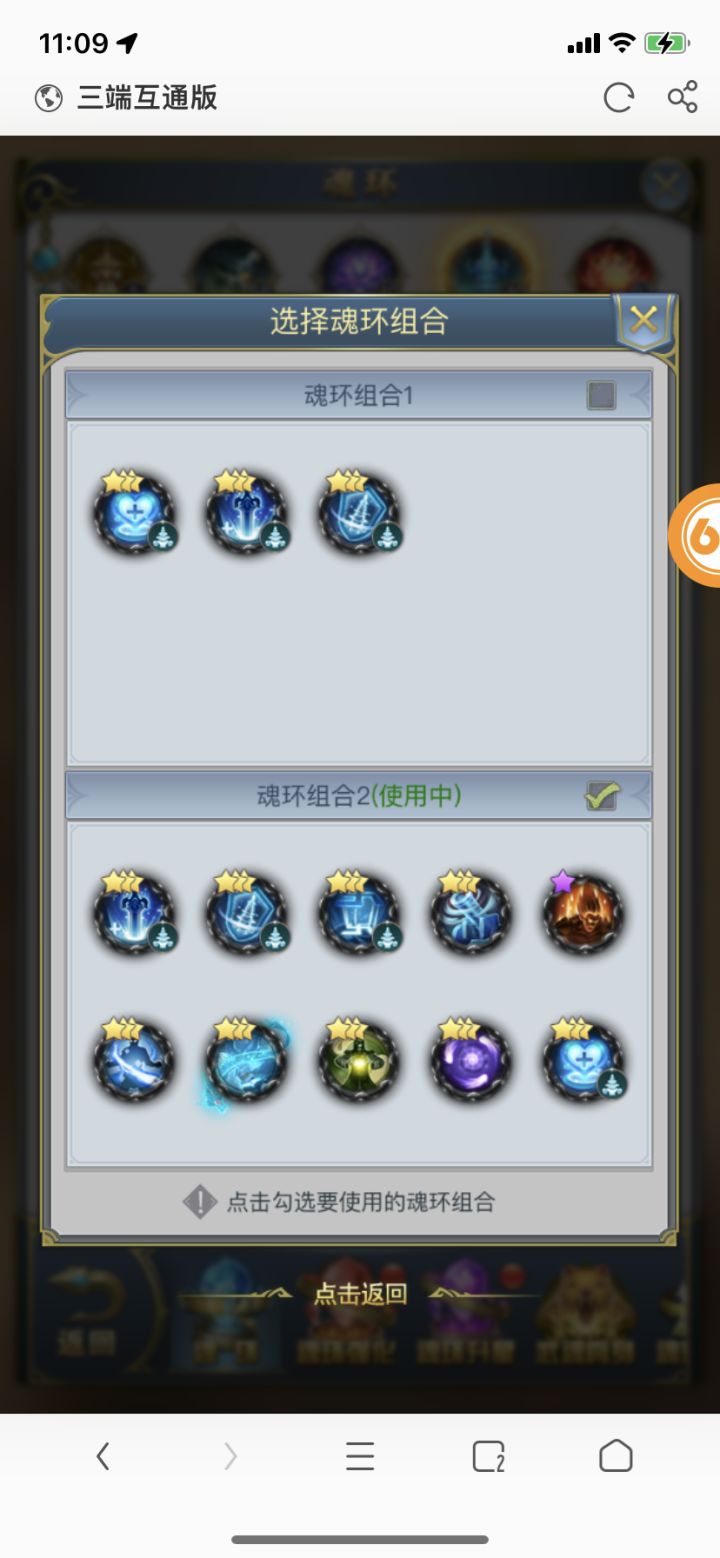Close the 选择魂环组合 dialog
720x1558 pixels.
644,321
